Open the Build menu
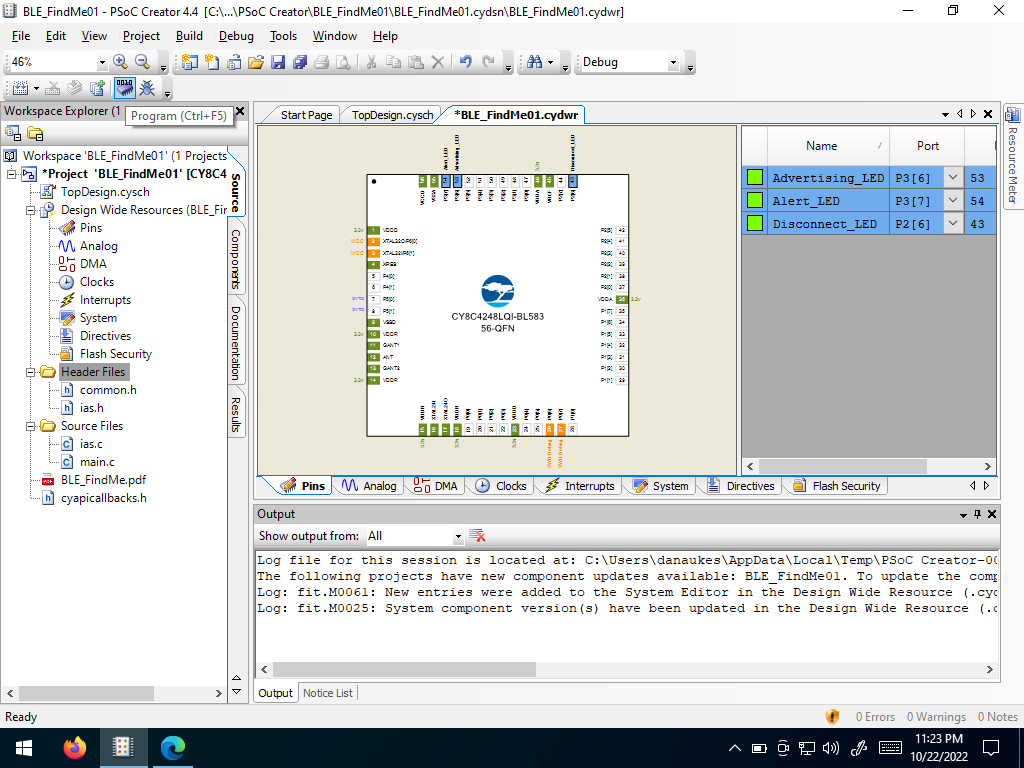The height and width of the screenshot is (768, 1024). point(189,36)
